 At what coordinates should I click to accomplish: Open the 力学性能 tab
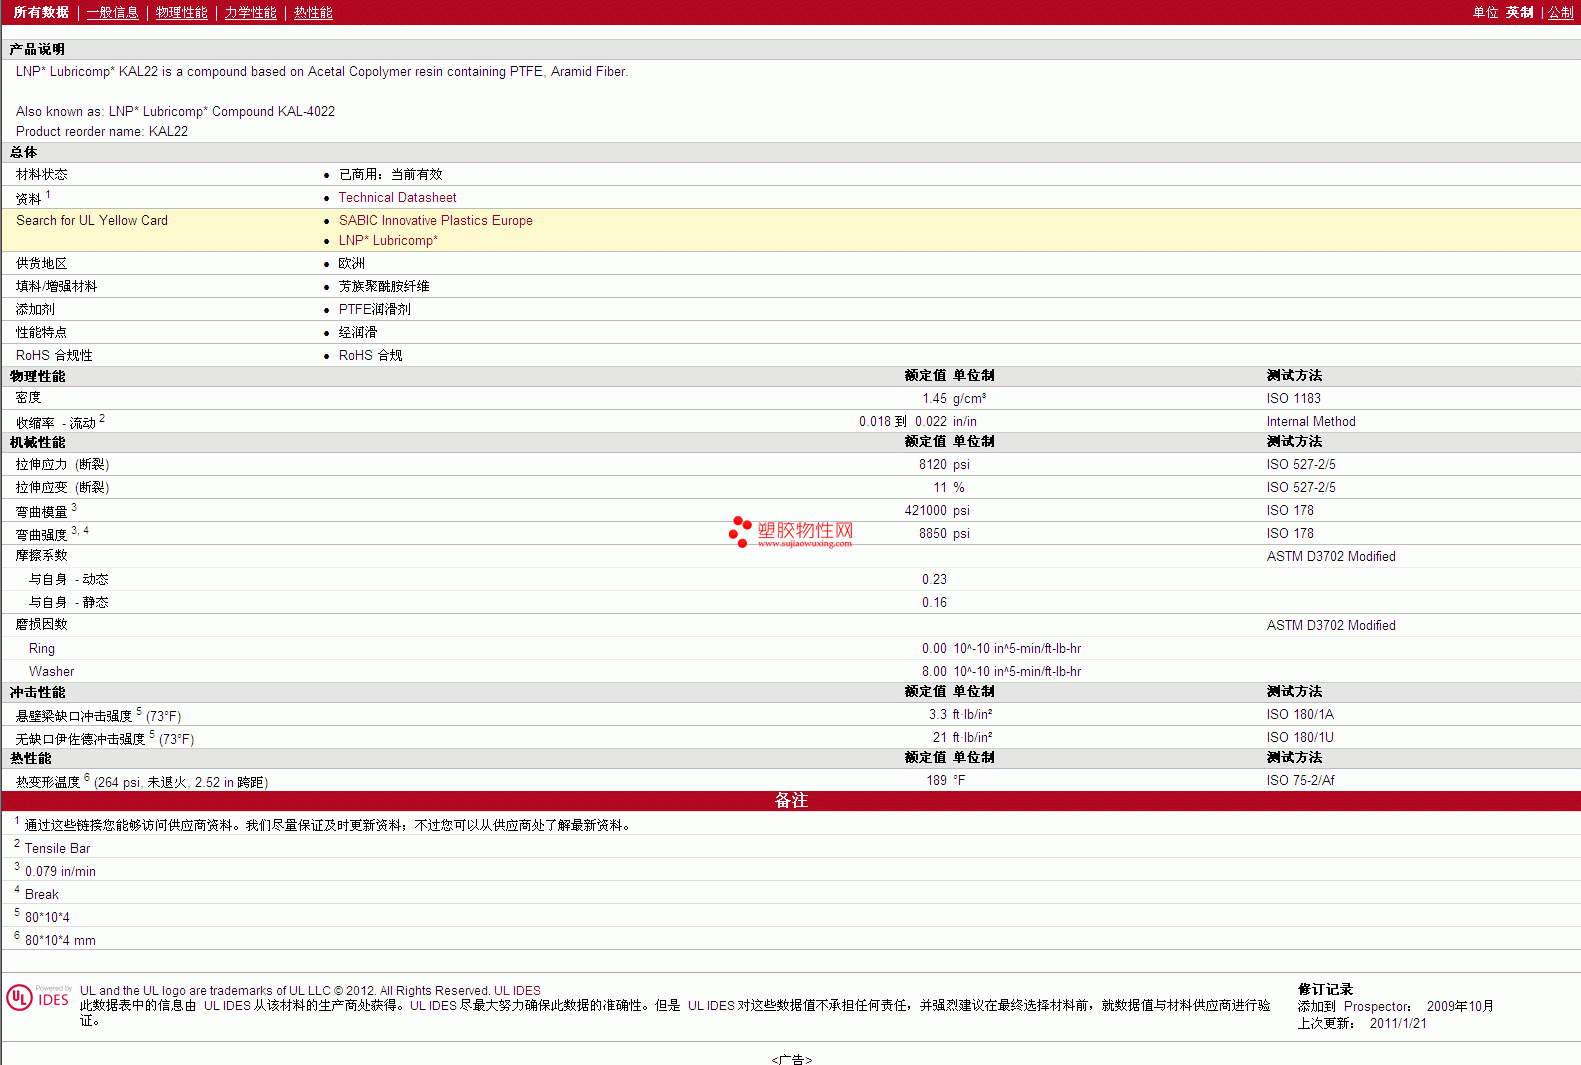250,12
